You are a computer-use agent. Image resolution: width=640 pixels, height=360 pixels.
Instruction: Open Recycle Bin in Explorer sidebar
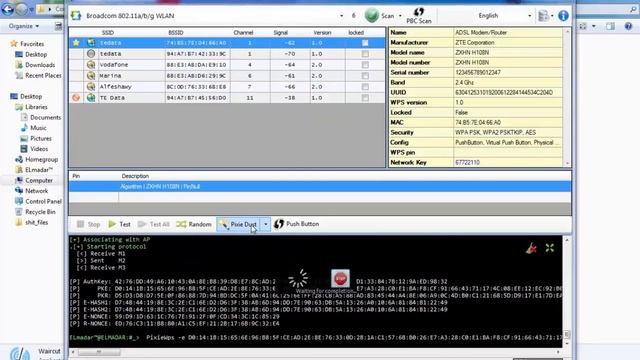point(36,212)
